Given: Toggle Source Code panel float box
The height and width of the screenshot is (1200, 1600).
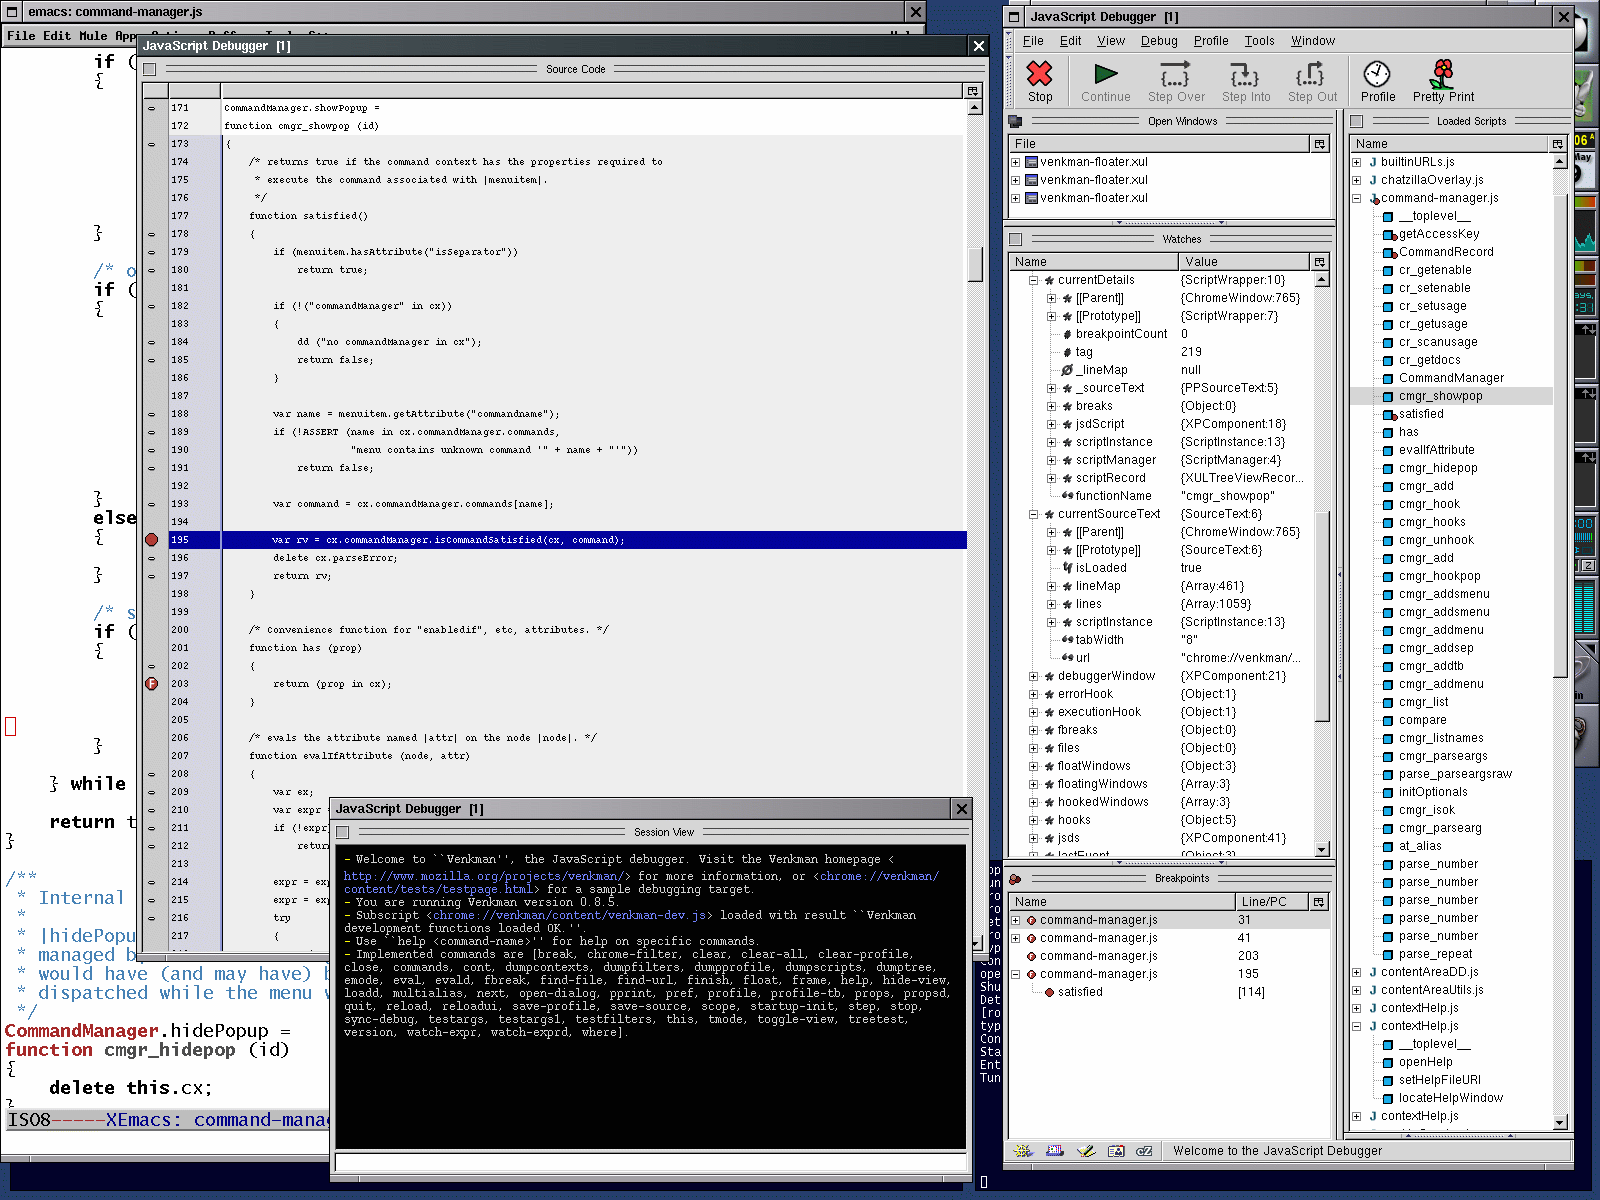Looking at the screenshot, I should click(150, 70).
